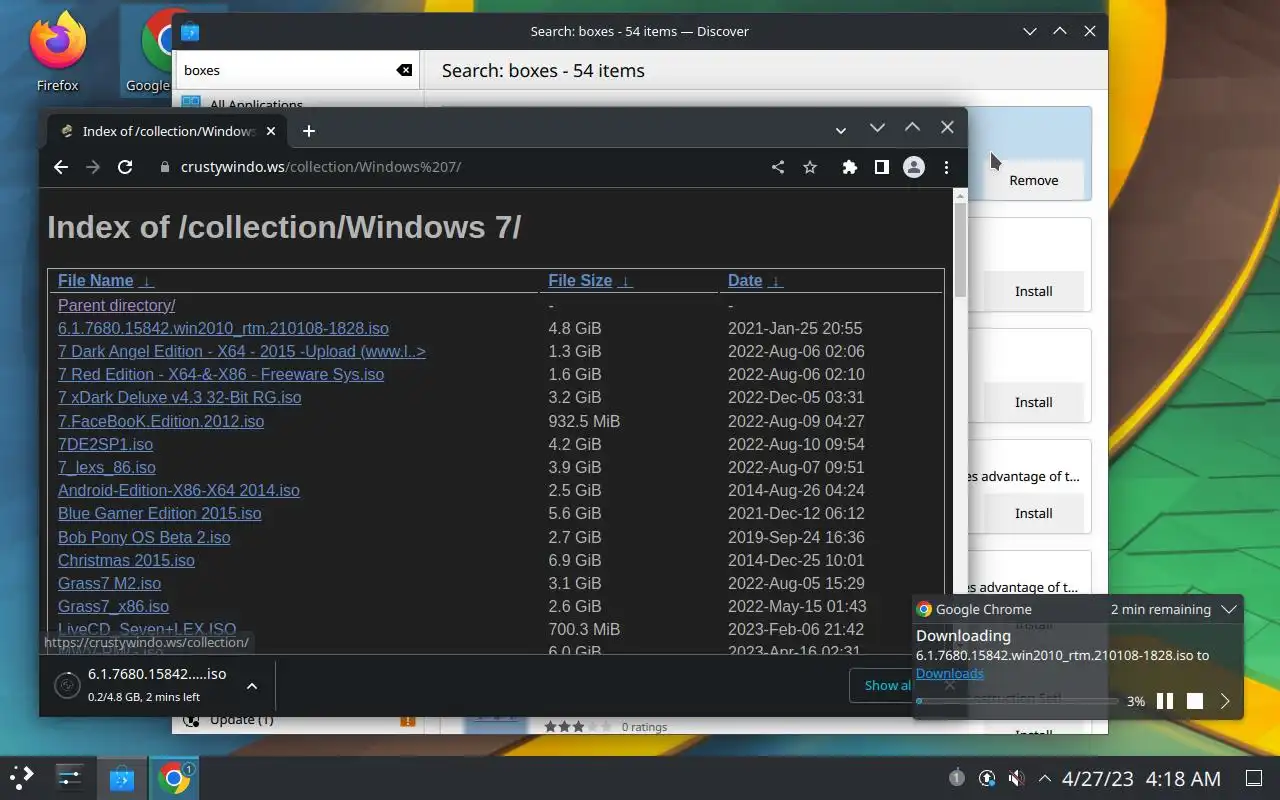Image resolution: width=1280 pixels, height=800 pixels.
Task: Open Parent directory link
Action: tap(116, 305)
